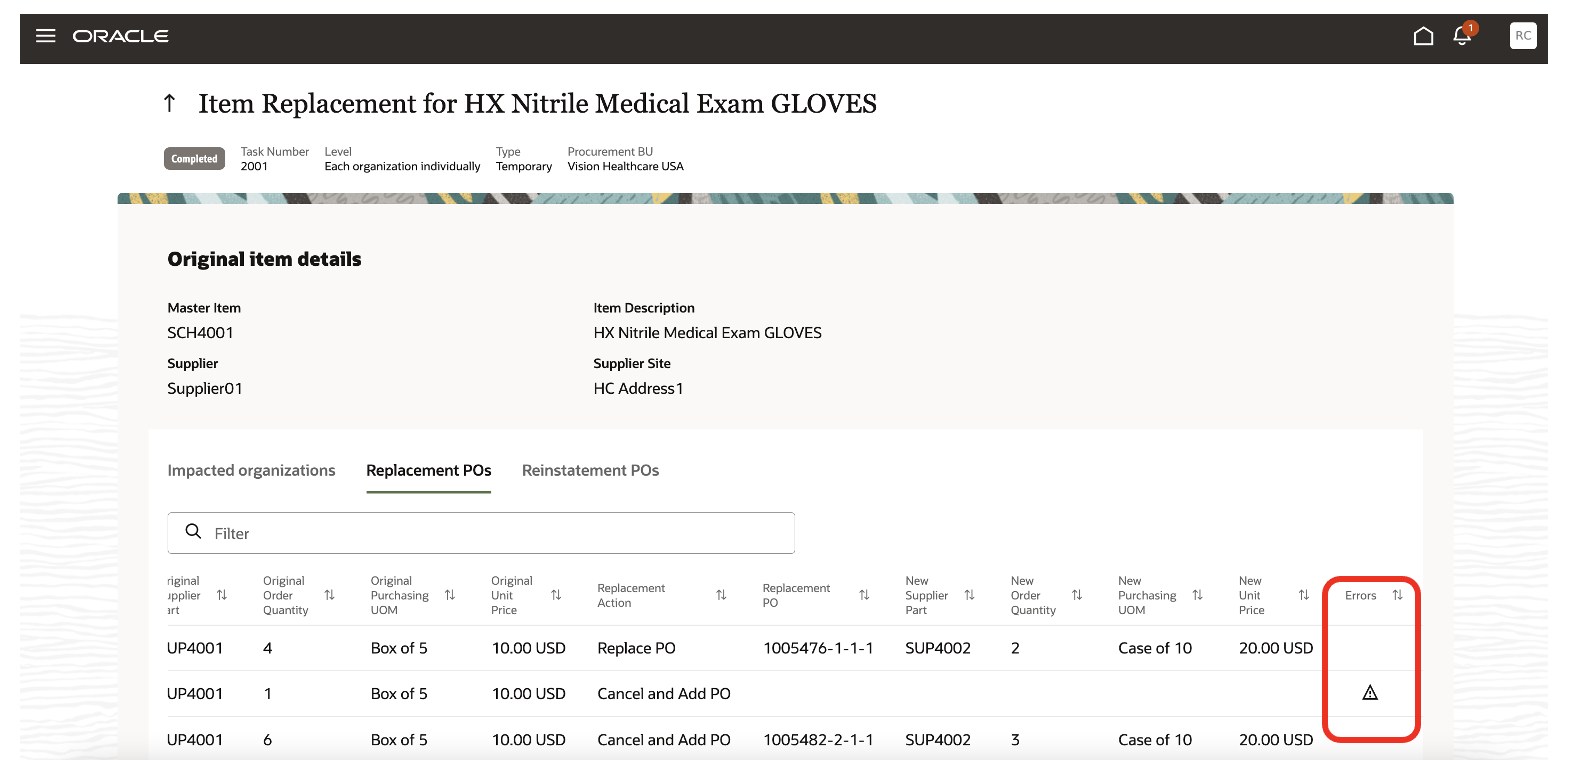Screen dimensions: 1574x778
Task: Click the warning icon in Errors column
Action: tap(1370, 693)
